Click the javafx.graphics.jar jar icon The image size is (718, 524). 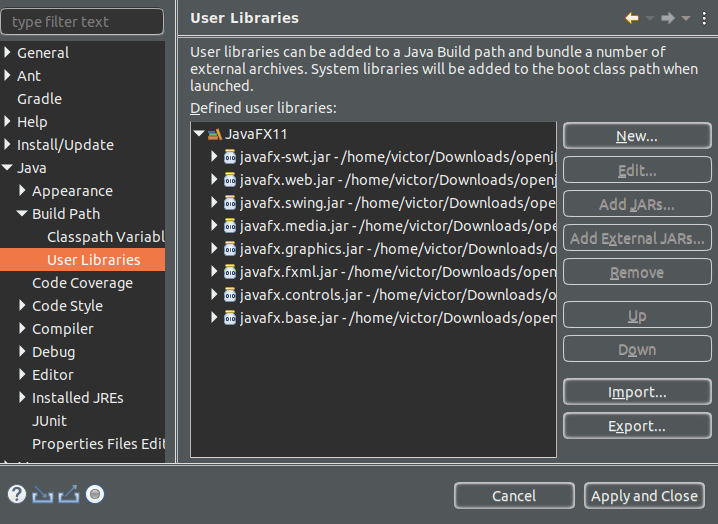click(x=230, y=249)
